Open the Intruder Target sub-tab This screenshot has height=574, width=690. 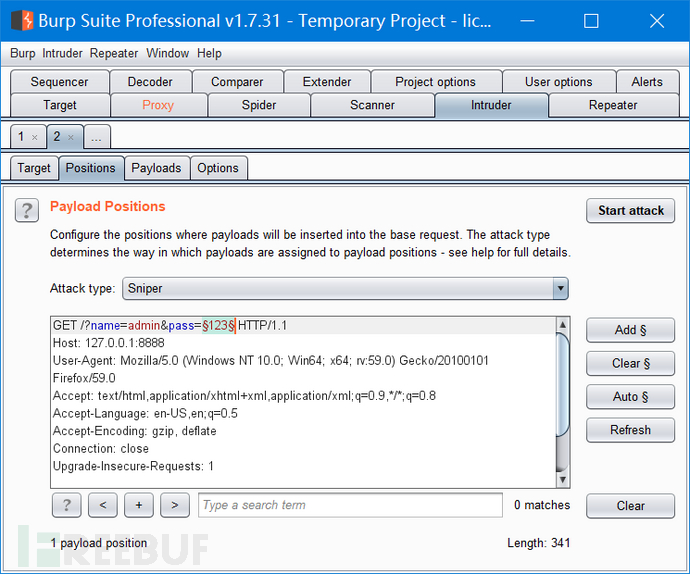(x=34, y=168)
